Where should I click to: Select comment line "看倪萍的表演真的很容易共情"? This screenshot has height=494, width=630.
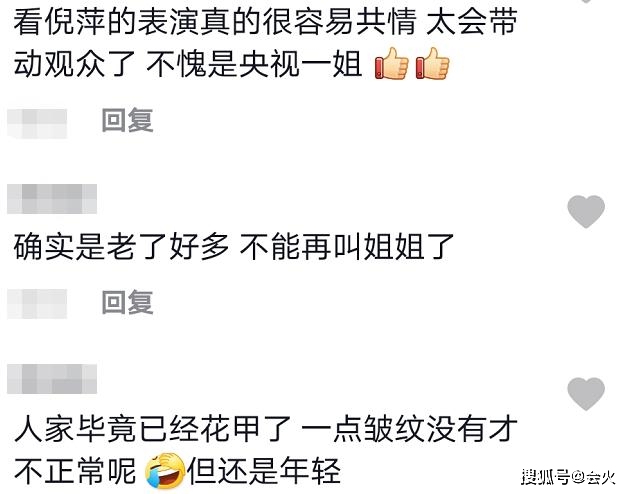[215, 22]
